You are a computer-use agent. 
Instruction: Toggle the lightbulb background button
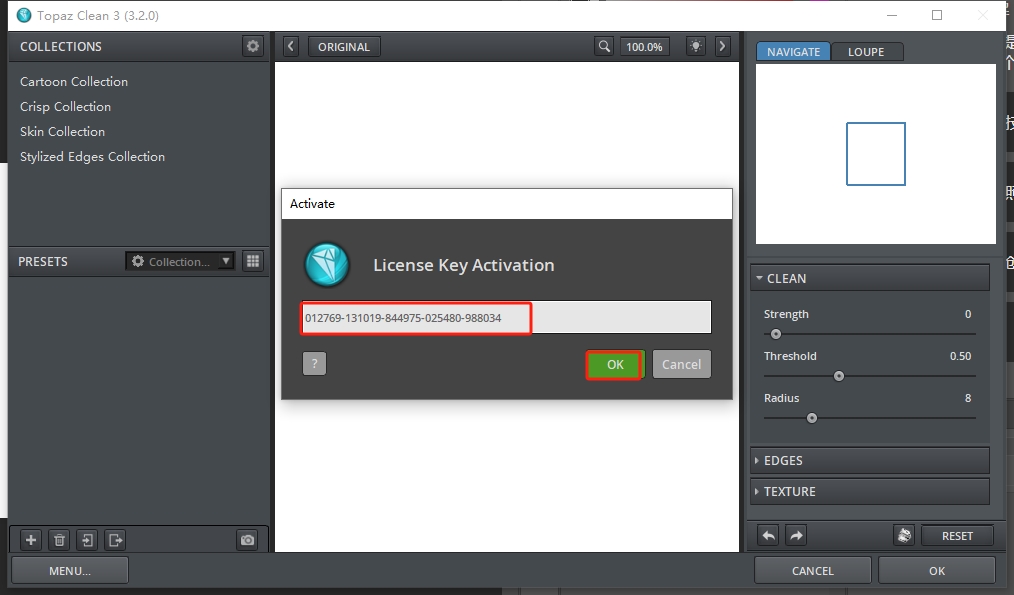pyautogui.click(x=695, y=47)
